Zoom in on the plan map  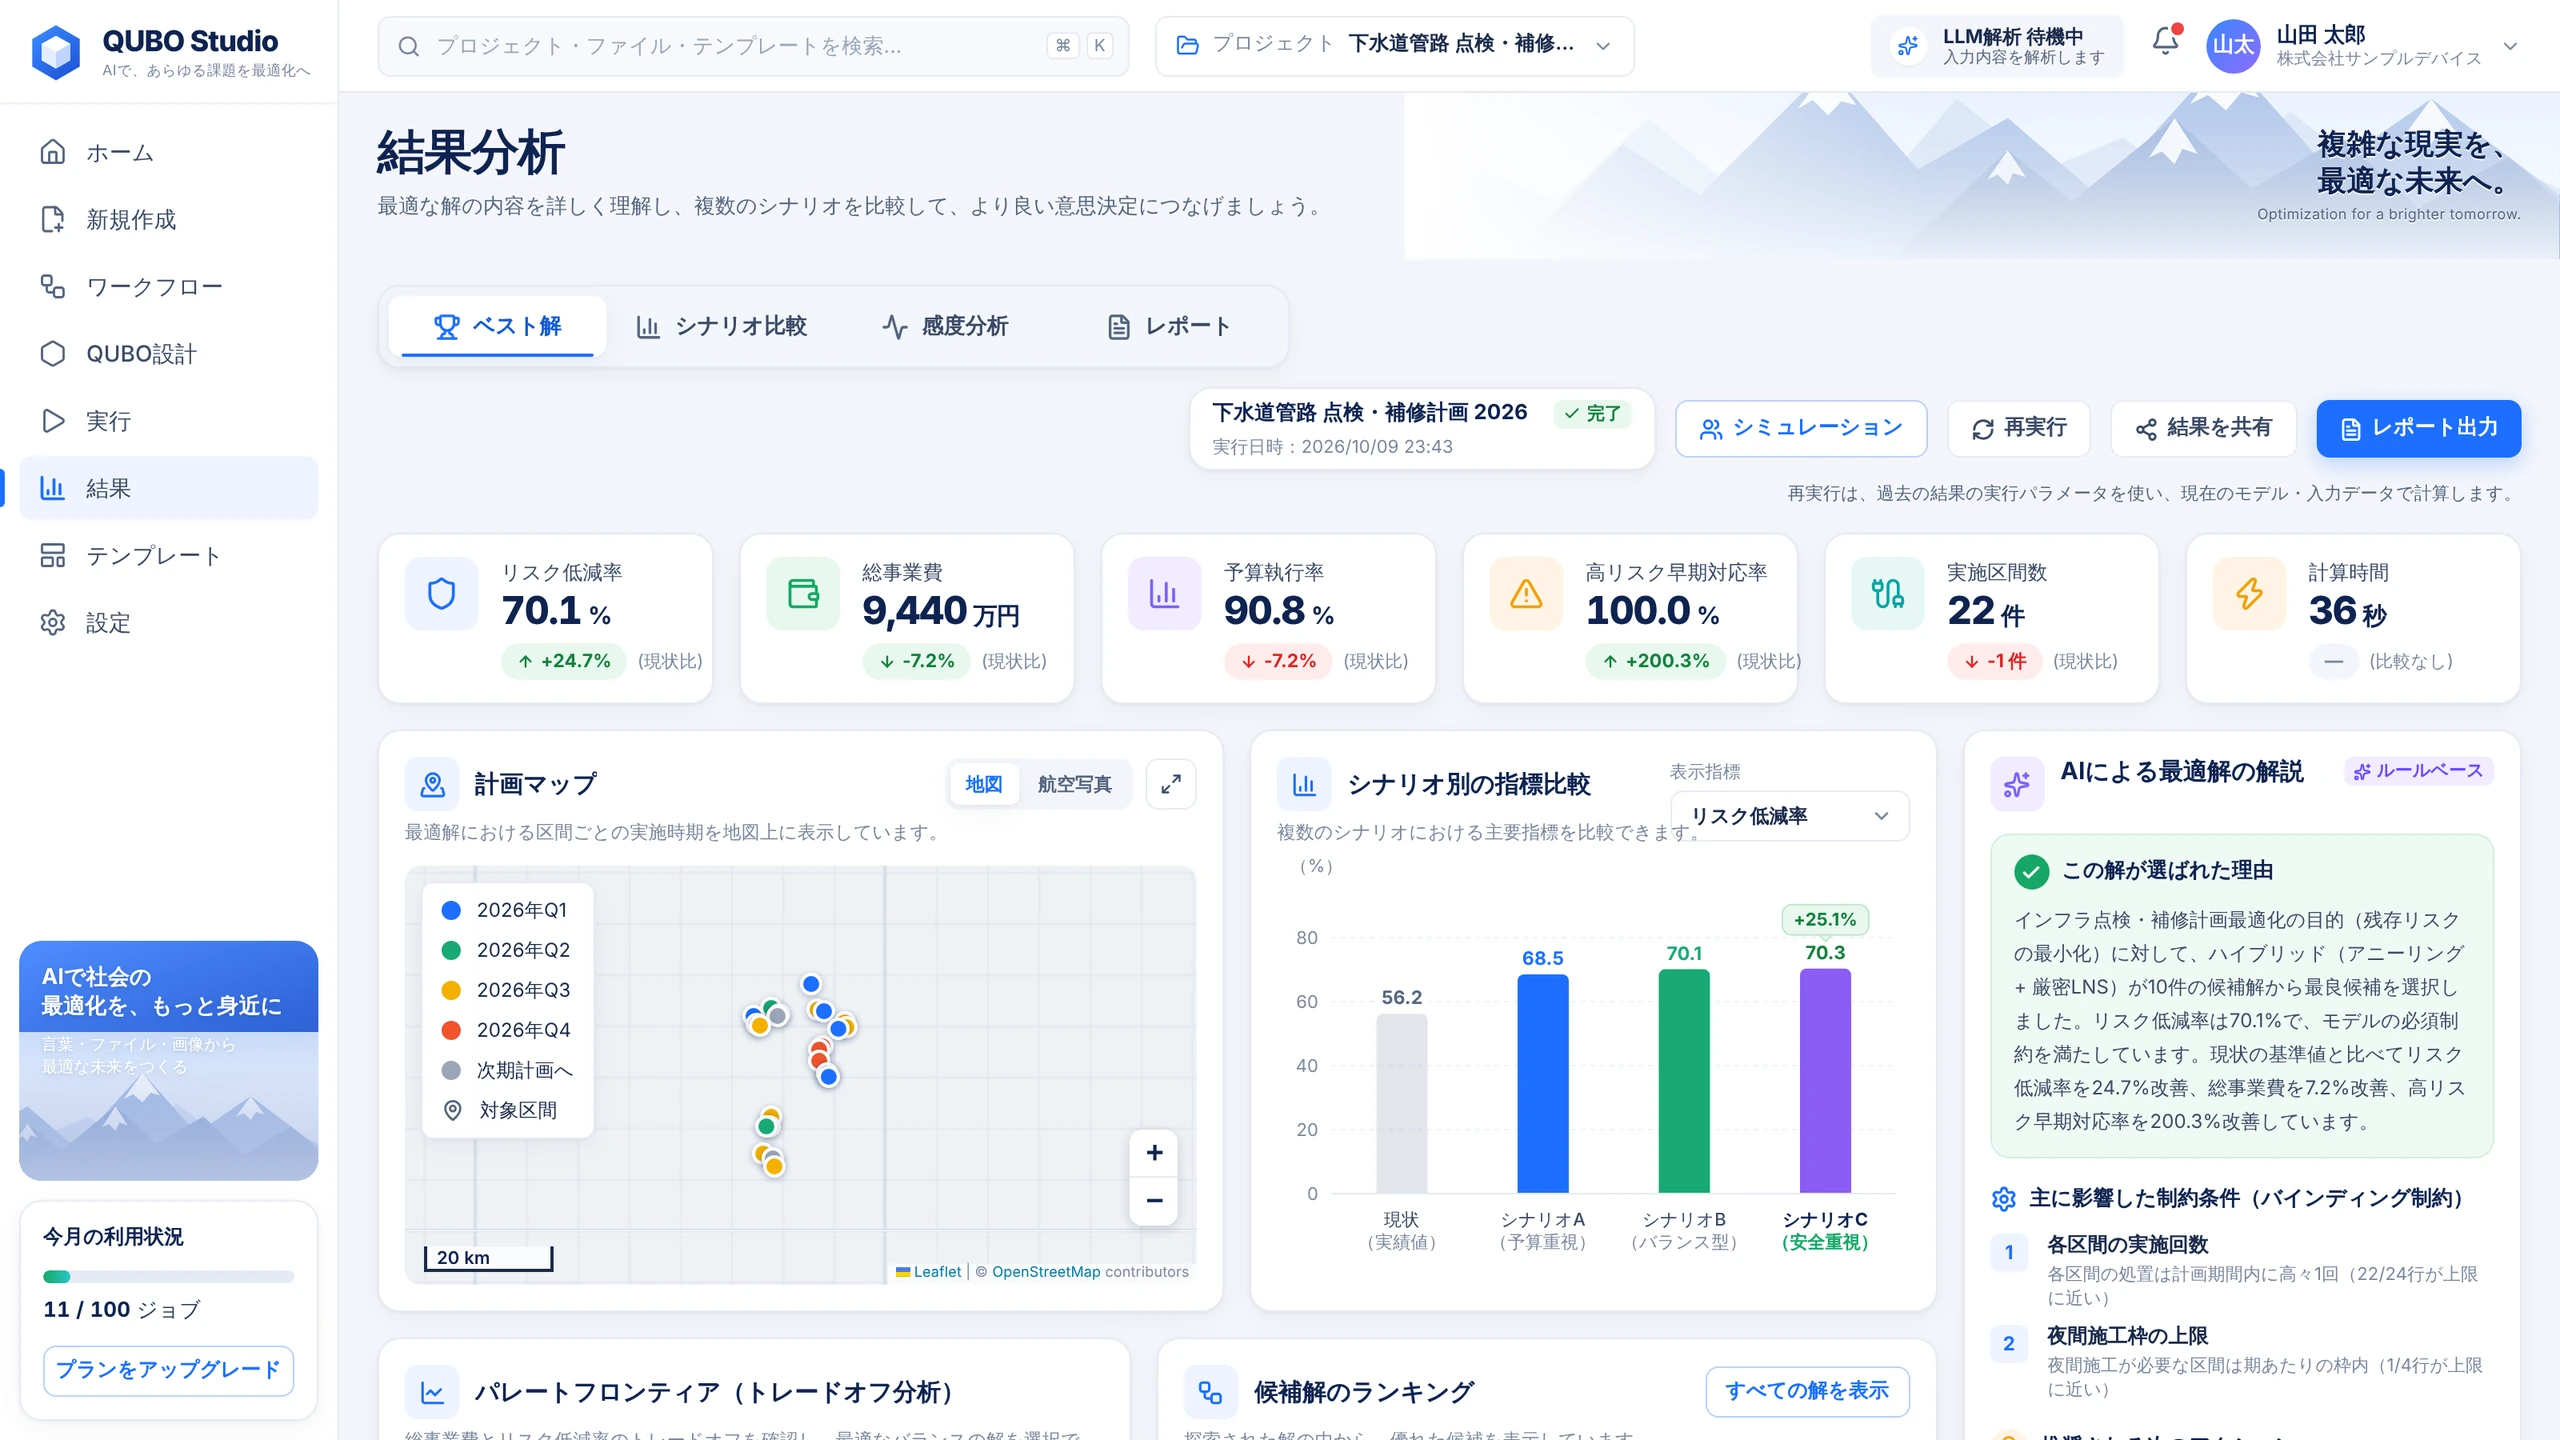point(1154,1153)
